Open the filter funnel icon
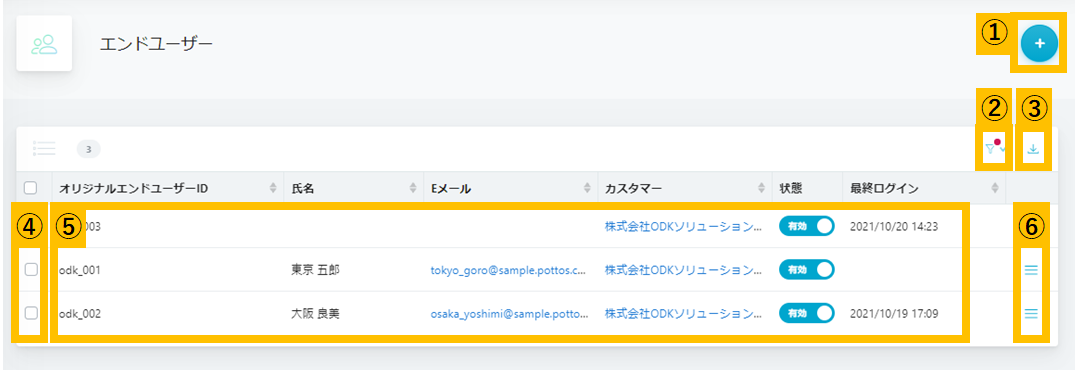Viewport: 1075px width, 370px height. (990, 149)
